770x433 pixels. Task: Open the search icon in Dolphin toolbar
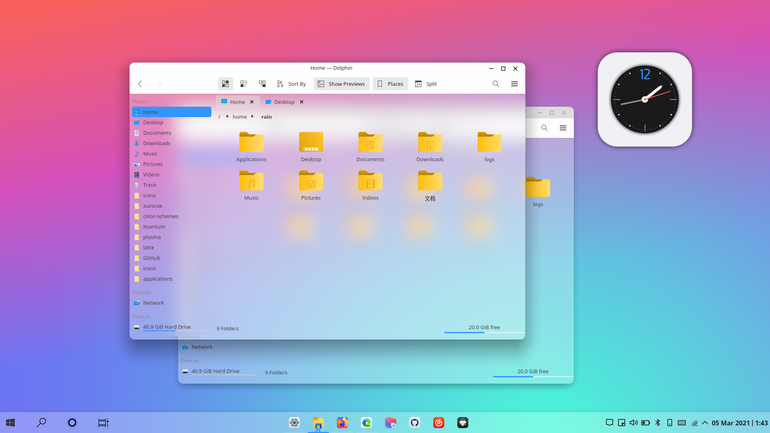[x=496, y=84]
